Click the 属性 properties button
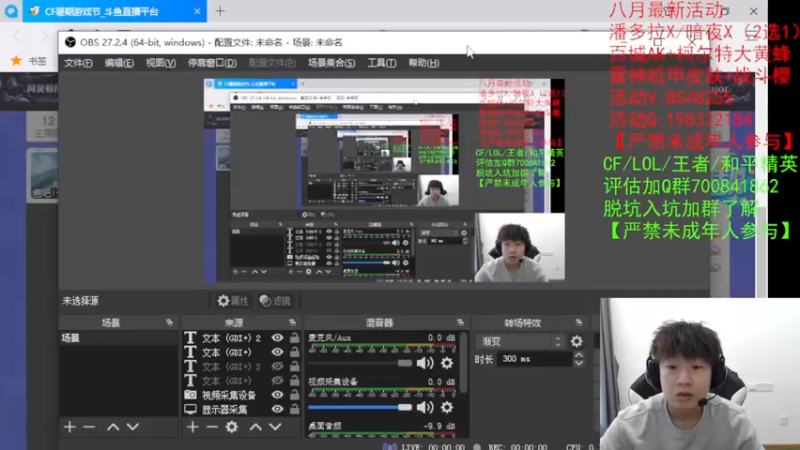 (233, 301)
